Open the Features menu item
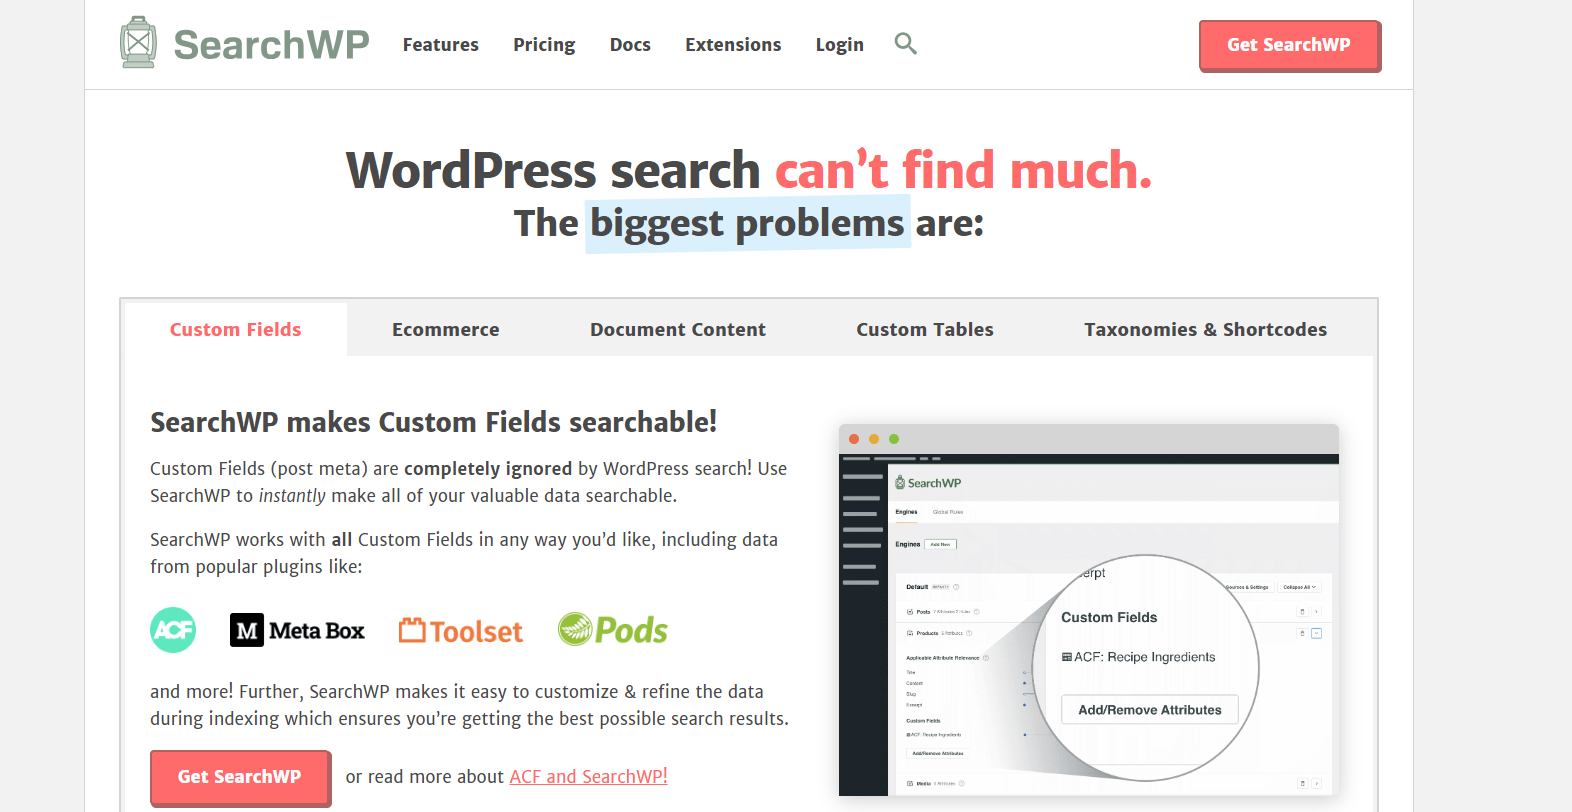Screen dimensions: 1572x812 (x=441, y=45)
